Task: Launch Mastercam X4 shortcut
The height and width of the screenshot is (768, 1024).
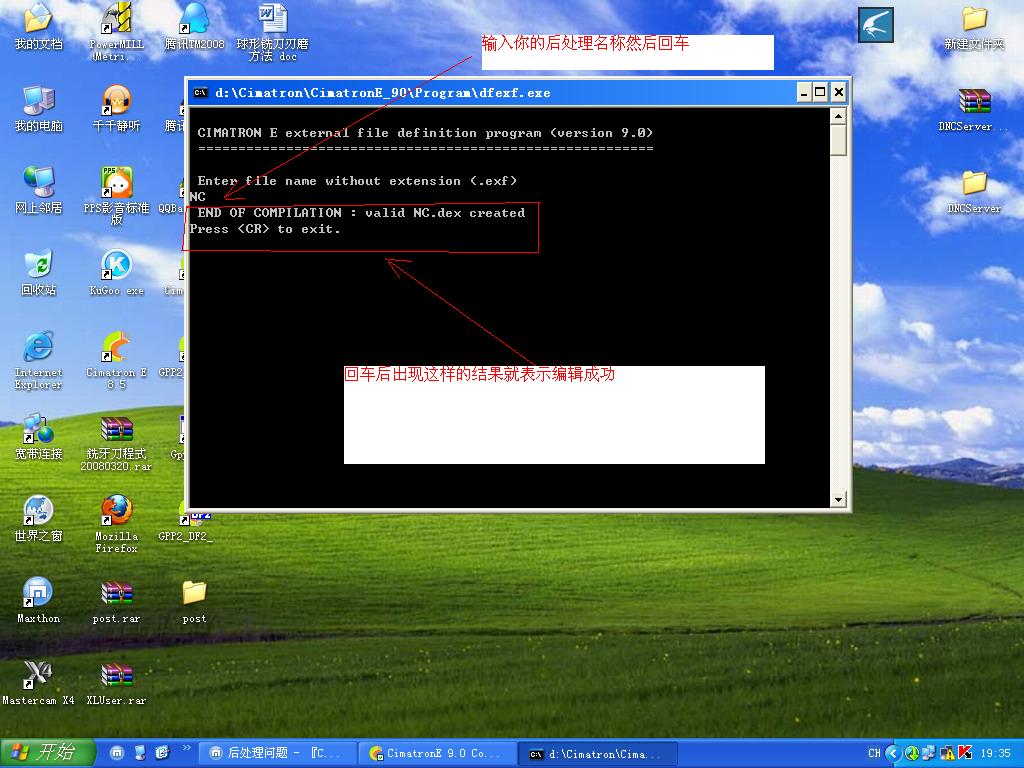Action: (39, 683)
